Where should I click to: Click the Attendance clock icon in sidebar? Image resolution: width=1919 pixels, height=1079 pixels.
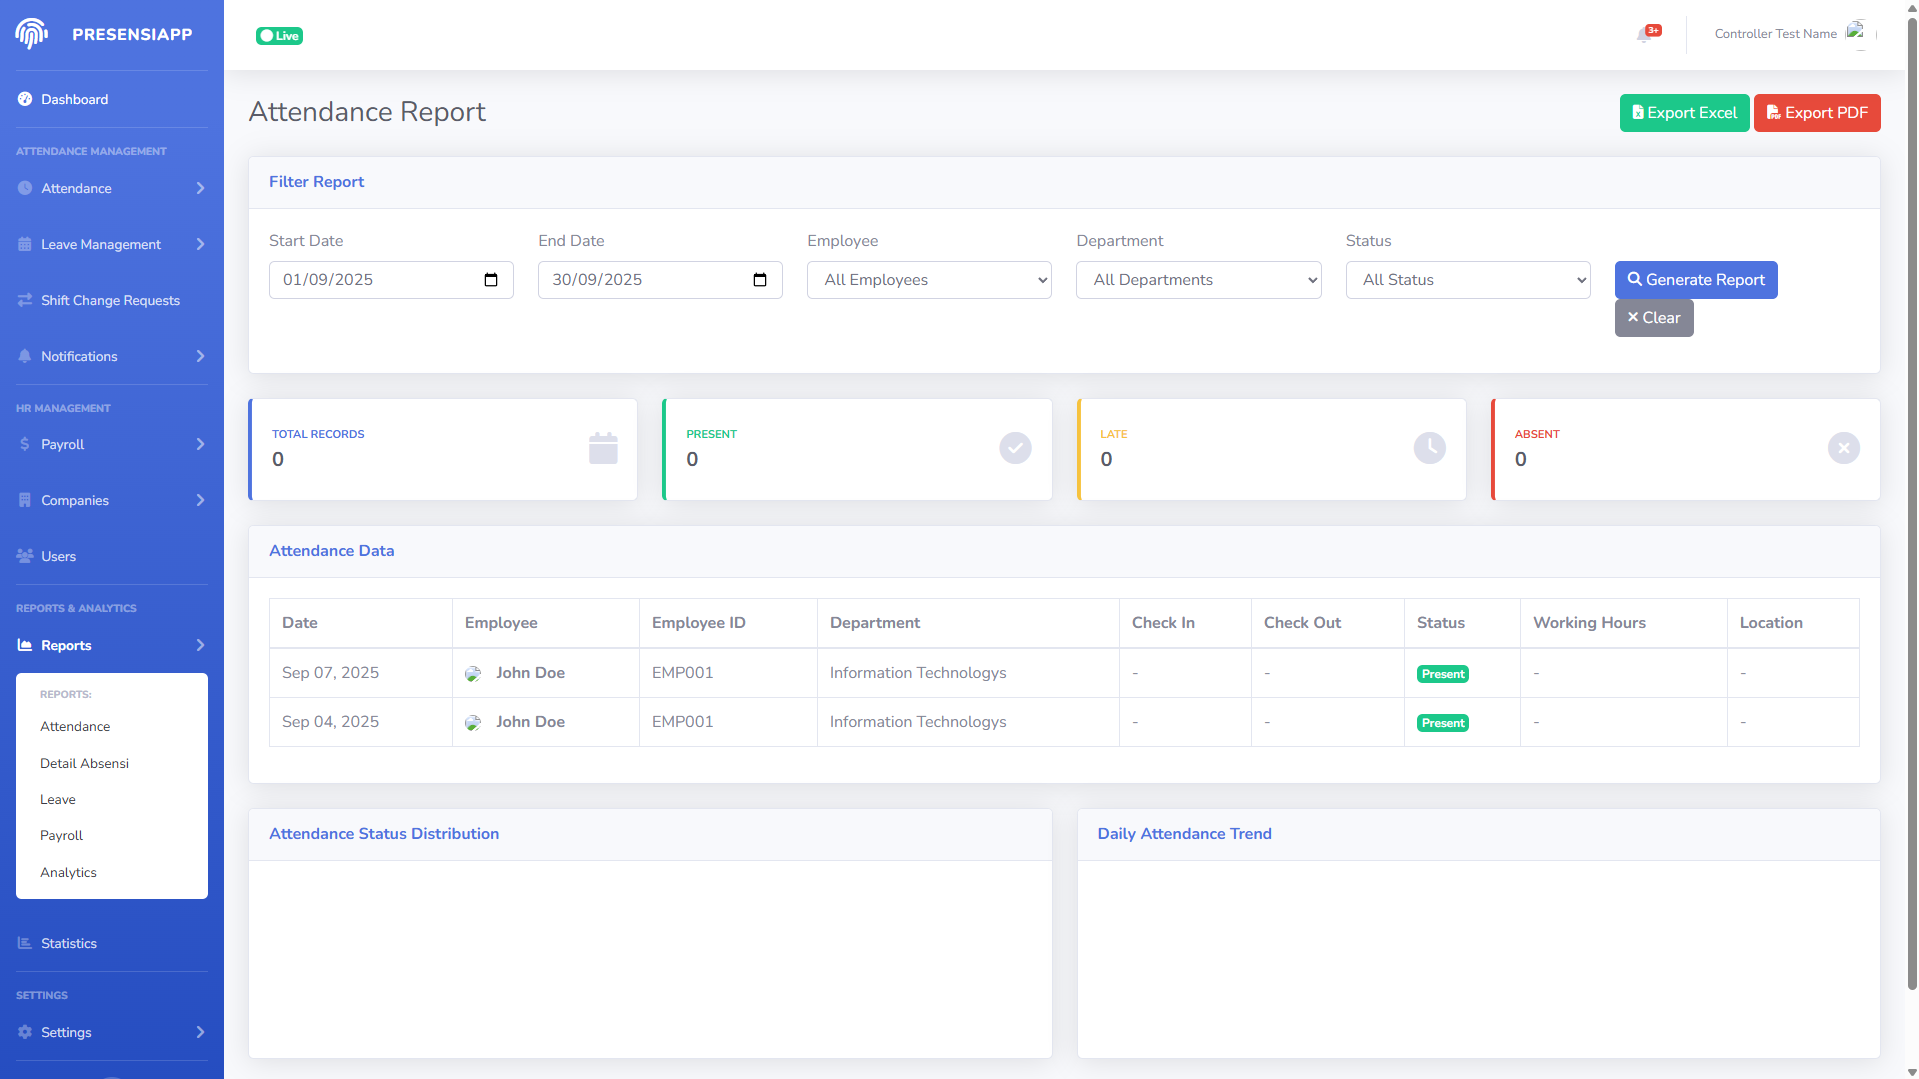[25, 188]
